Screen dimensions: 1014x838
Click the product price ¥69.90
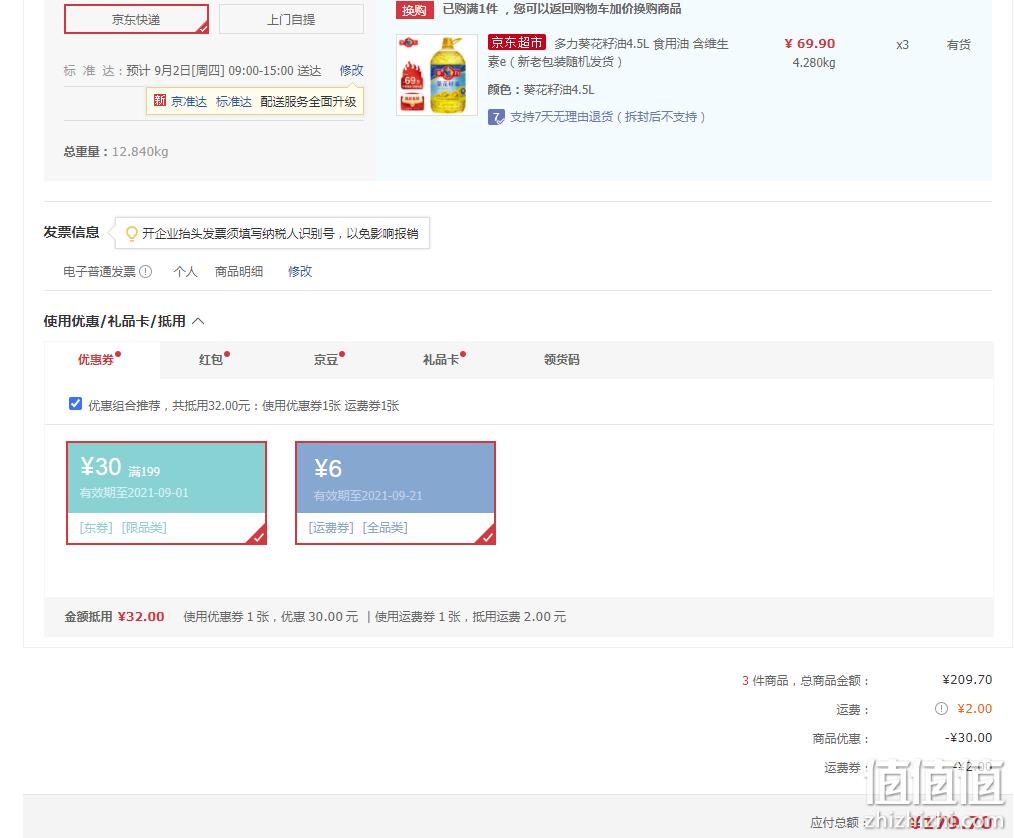(x=810, y=43)
